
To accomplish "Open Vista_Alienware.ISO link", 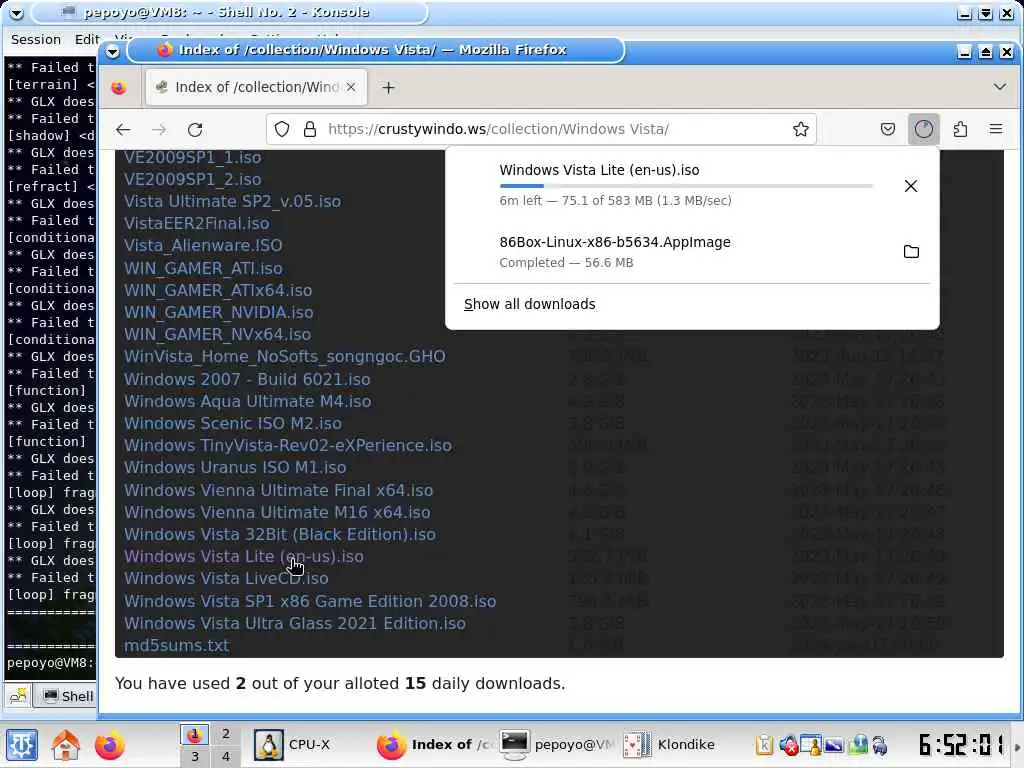I will click(203, 246).
